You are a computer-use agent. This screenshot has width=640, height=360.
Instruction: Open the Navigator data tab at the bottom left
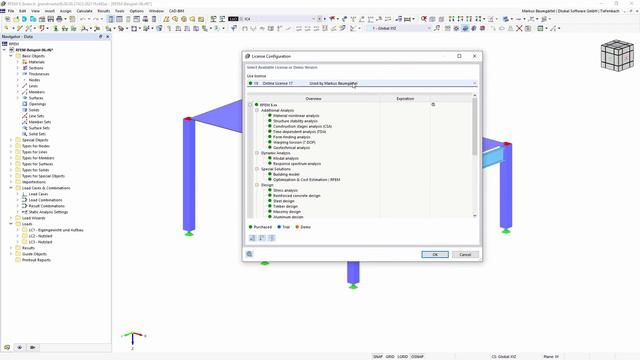click(x=7, y=347)
